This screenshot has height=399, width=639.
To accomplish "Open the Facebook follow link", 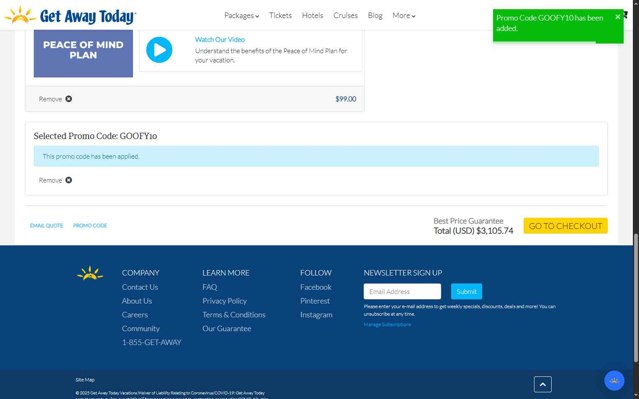I will [x=315, y=287].
